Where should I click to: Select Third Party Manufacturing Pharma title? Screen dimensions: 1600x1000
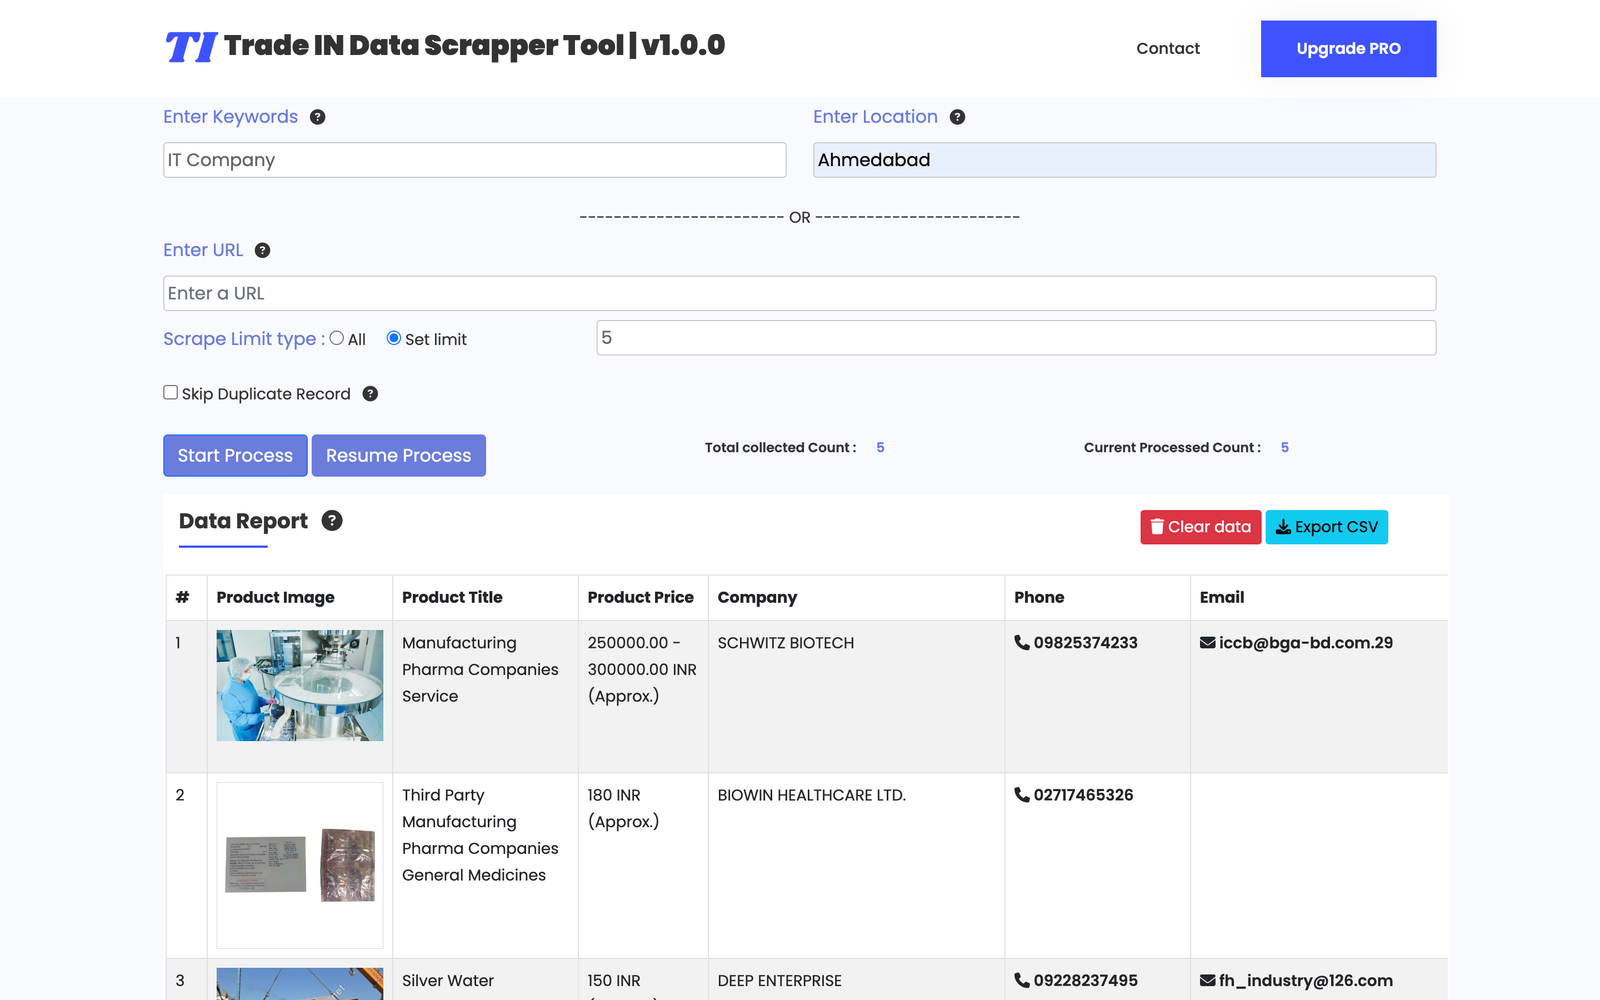tap(480, 835)
